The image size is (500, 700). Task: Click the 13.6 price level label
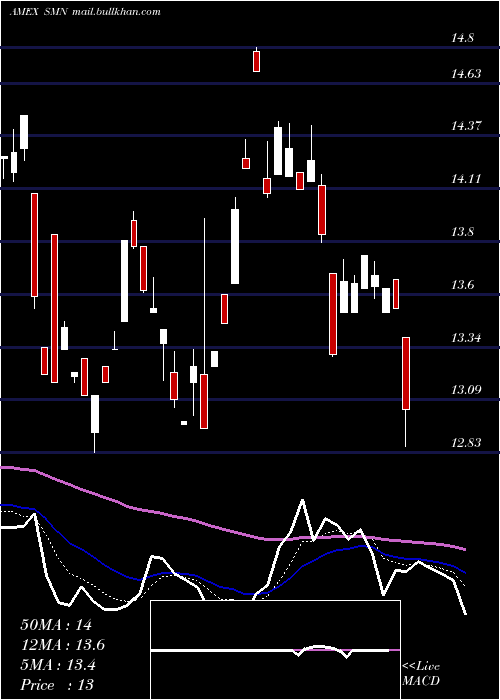pos(462,285)
